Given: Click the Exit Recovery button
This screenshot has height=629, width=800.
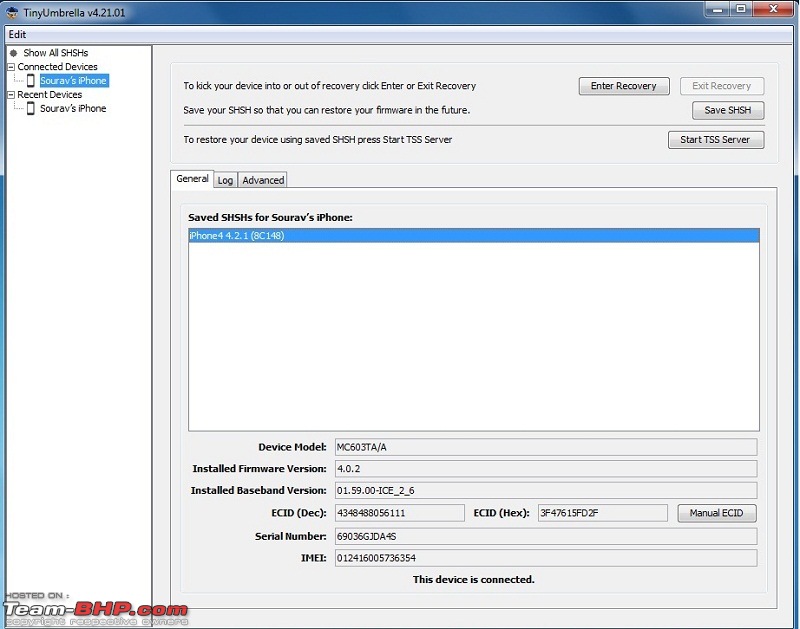Looking at the screenshot, I should pyautogui.click(x=722, y=86).
